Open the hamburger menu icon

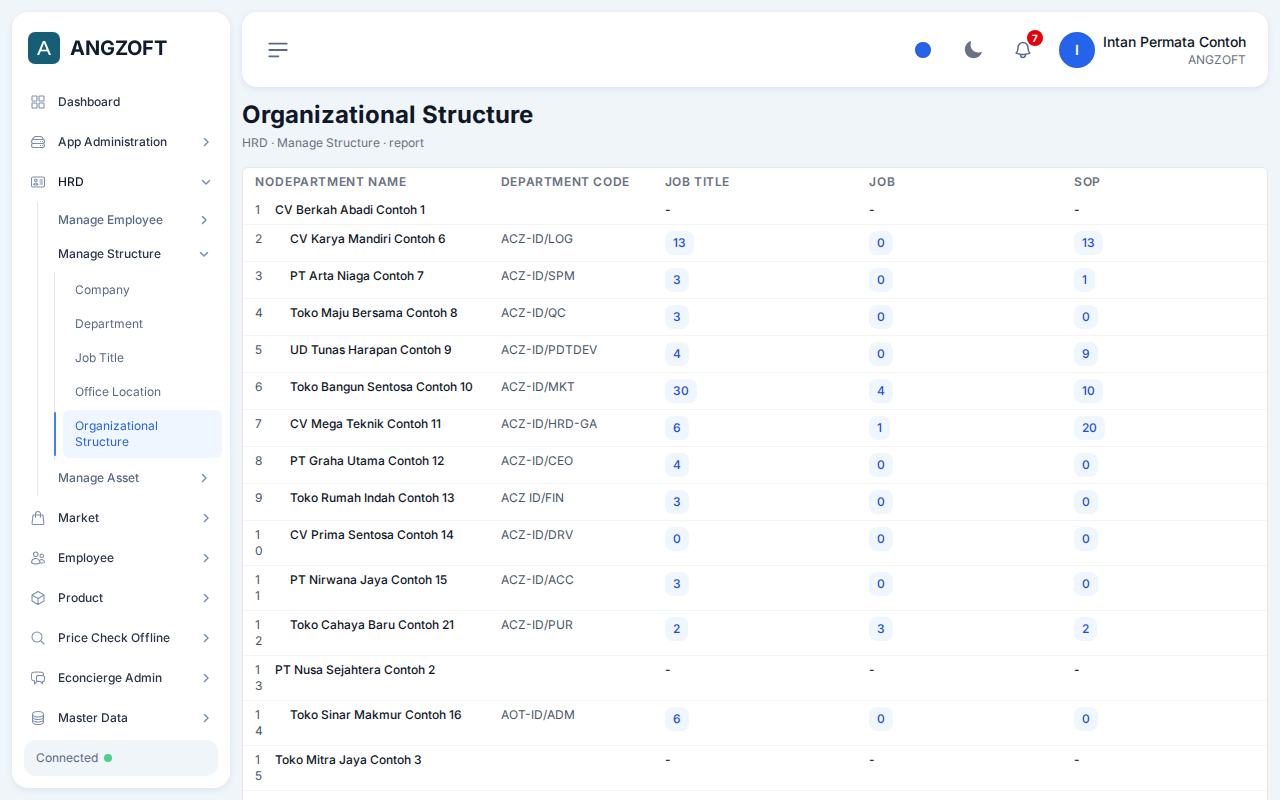tap(278, 50)
